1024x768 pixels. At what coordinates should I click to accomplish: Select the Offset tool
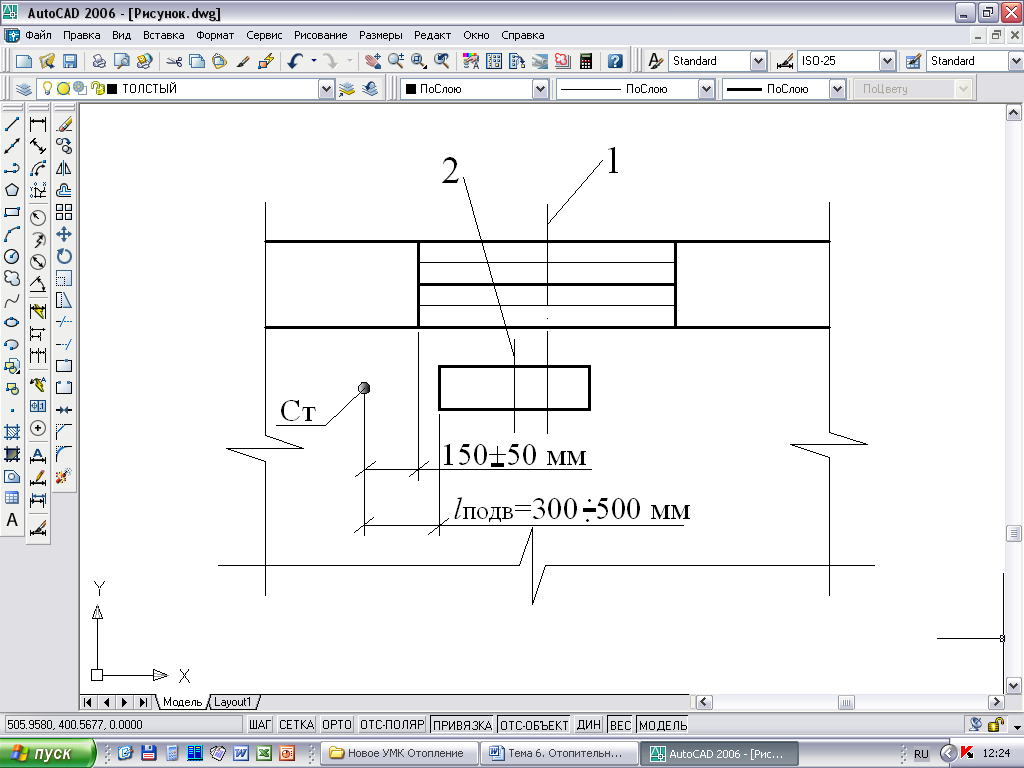[x=64, y=190]
